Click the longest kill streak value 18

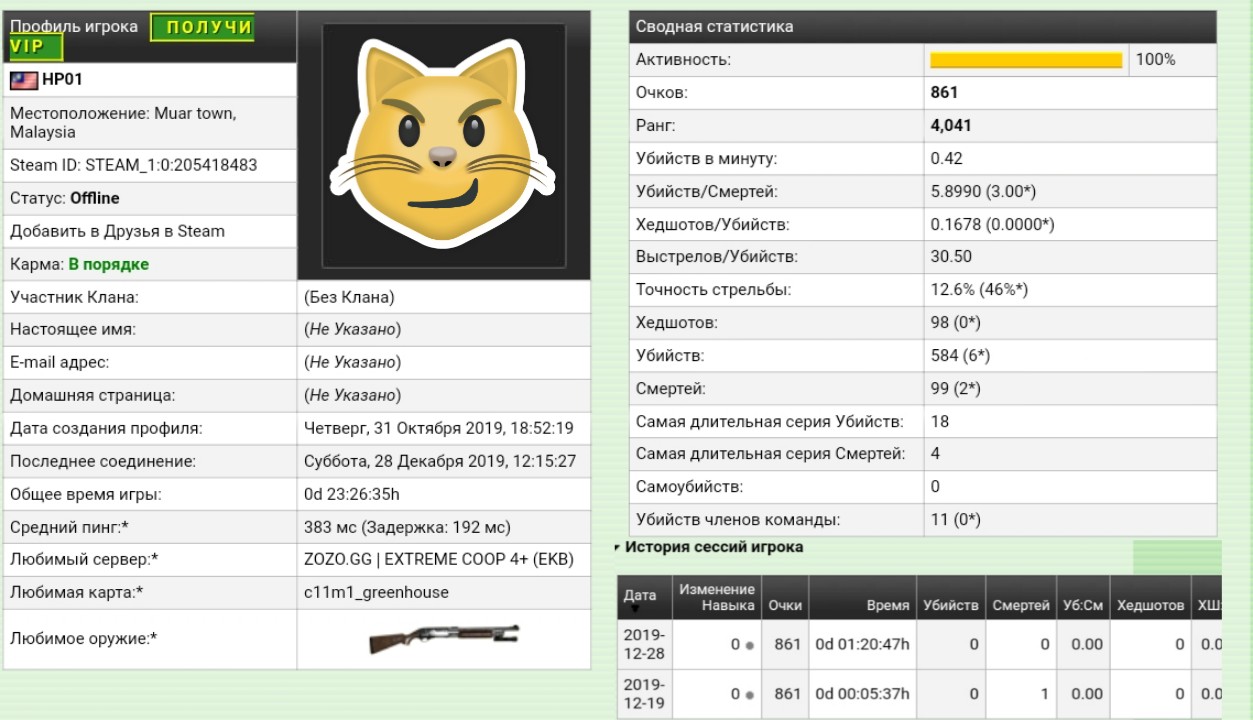coord(940,421)
